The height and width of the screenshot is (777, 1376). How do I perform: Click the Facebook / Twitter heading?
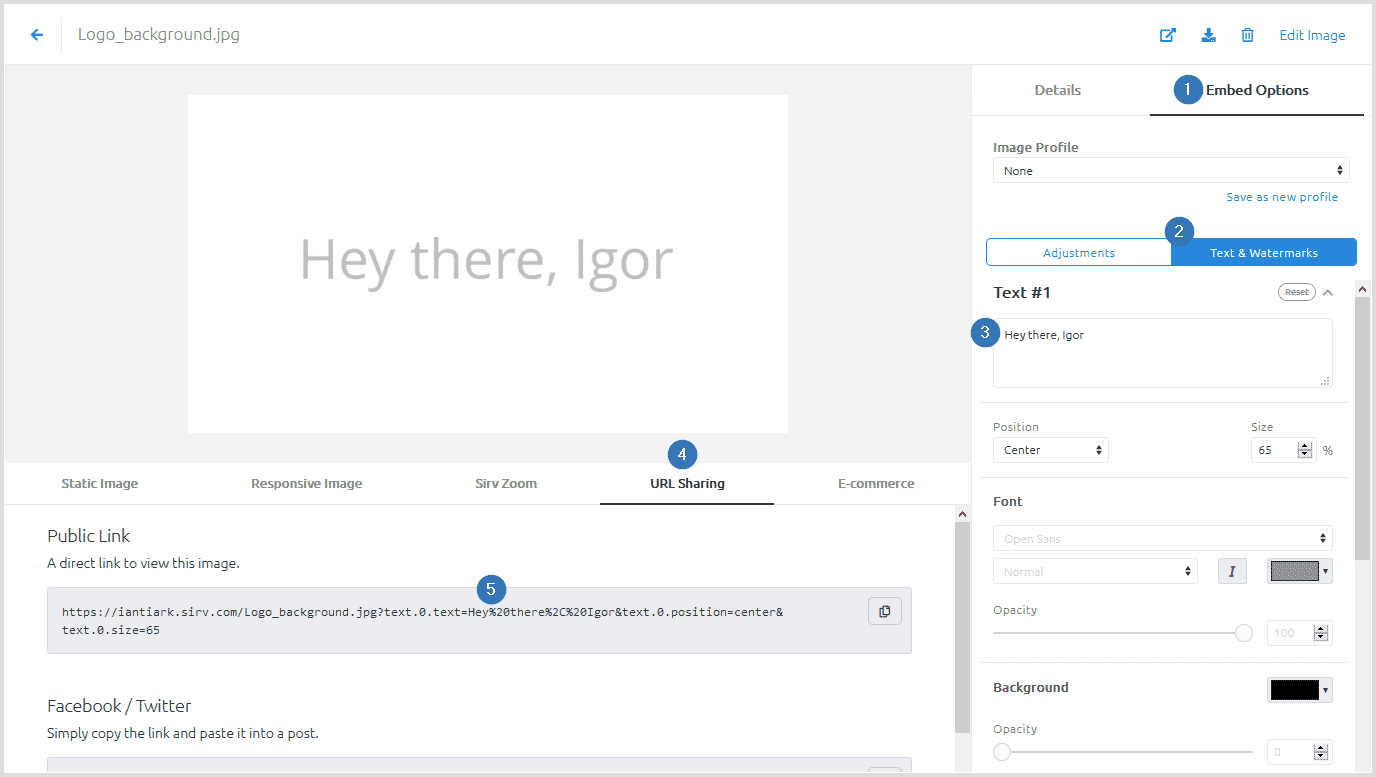pyautogui.click(x=119, y=706)
